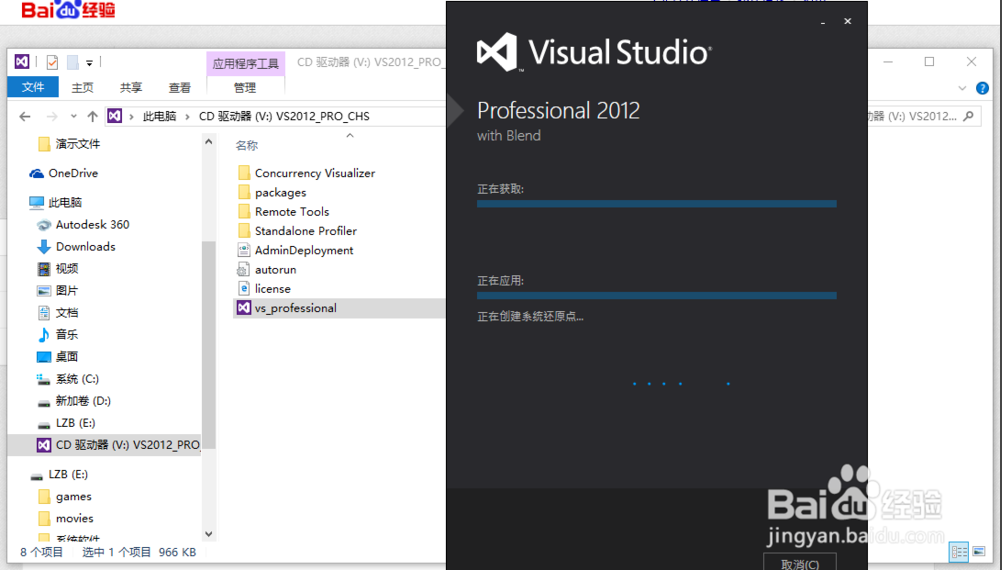Viewport: 1002px width, 570px height.
Task: Click the properties checkmark quick access icon
Action: pyautogui.click(x=52, y=62)
